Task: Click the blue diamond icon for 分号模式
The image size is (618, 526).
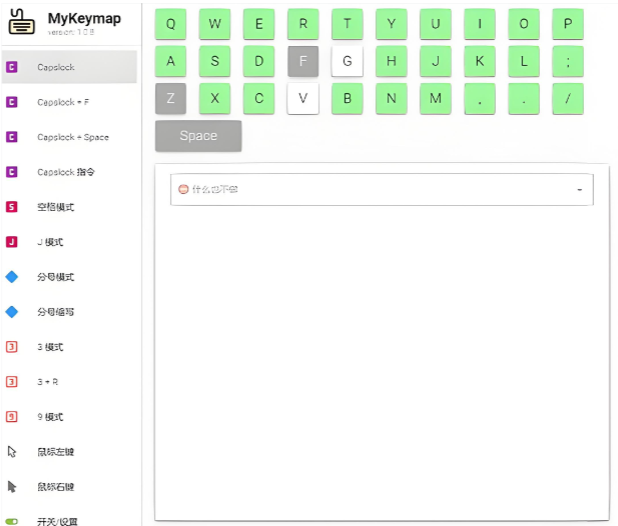Action: (x=12, y=277)
